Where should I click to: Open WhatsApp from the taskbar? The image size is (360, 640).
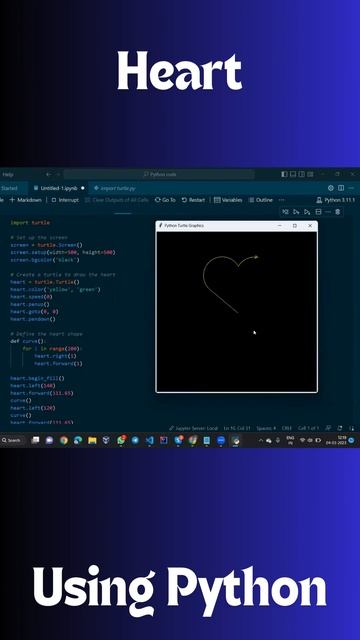tap(121, 440)
